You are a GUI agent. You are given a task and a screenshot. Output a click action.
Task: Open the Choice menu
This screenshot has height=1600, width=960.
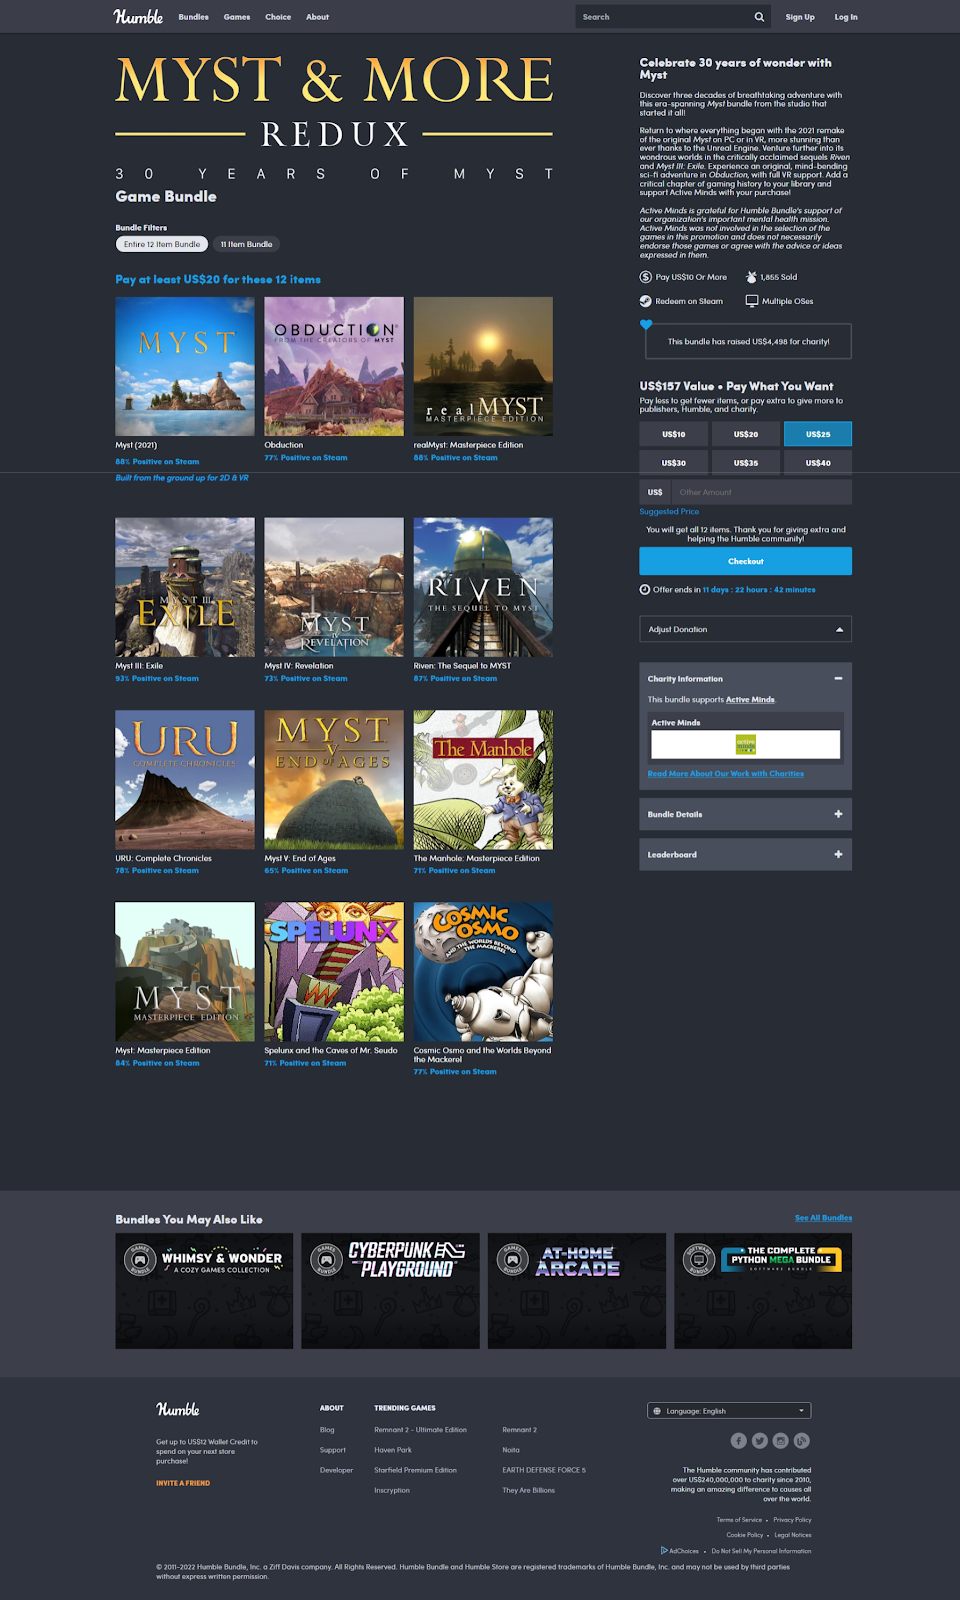[x=278, y=17]
